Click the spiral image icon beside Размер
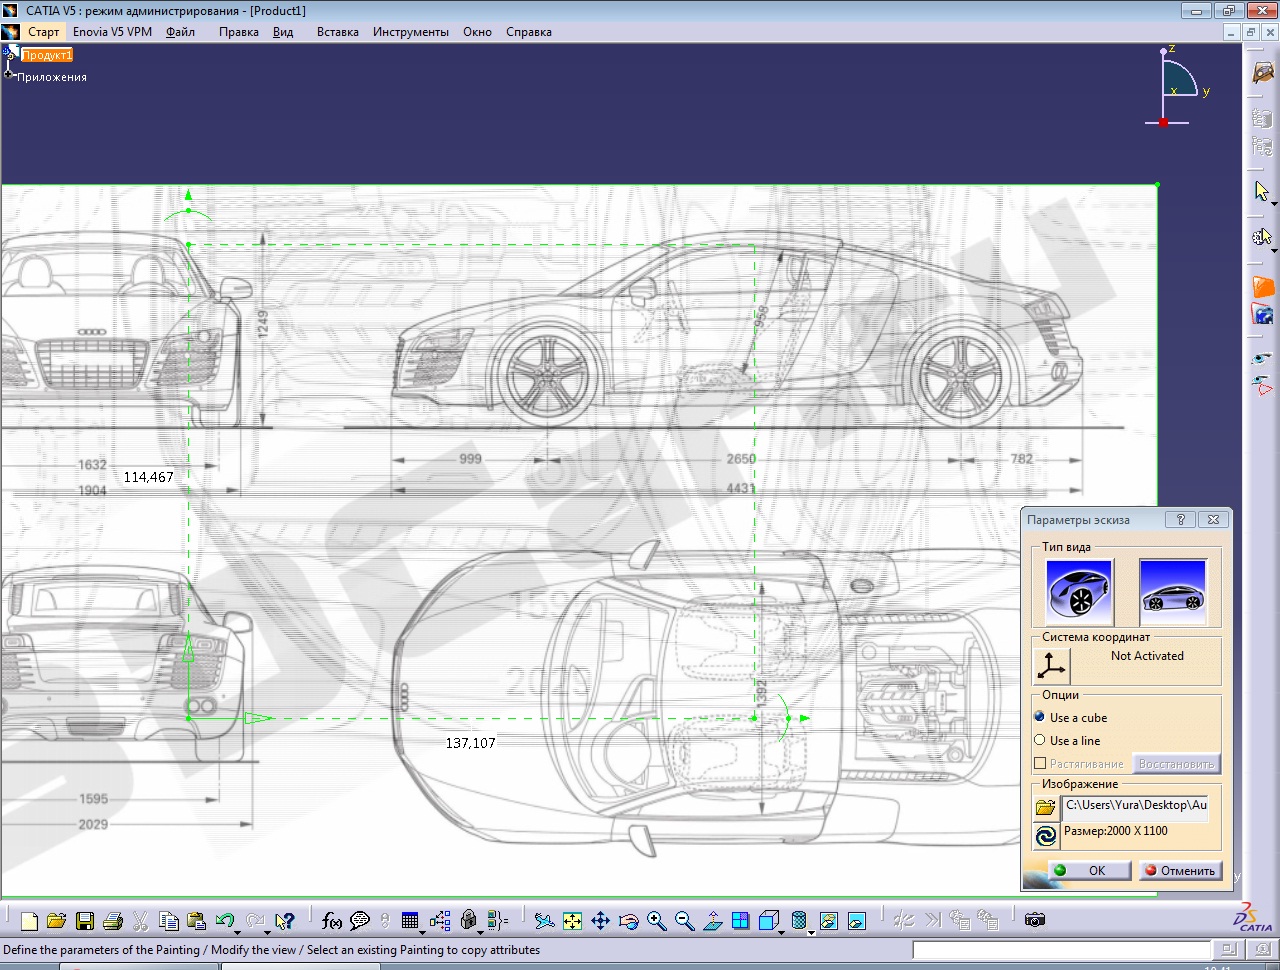This screenshot has height=970, width=1280. pos(1046,835)
